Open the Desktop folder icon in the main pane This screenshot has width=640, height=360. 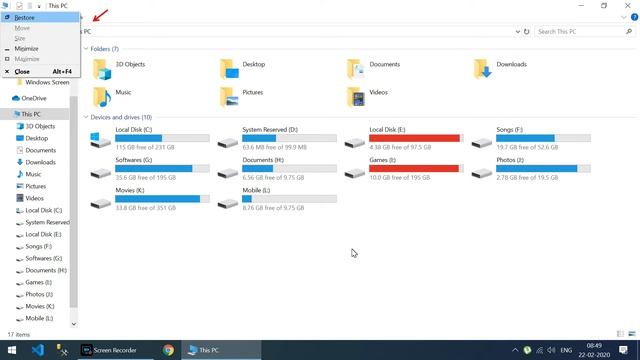[229, 69]
